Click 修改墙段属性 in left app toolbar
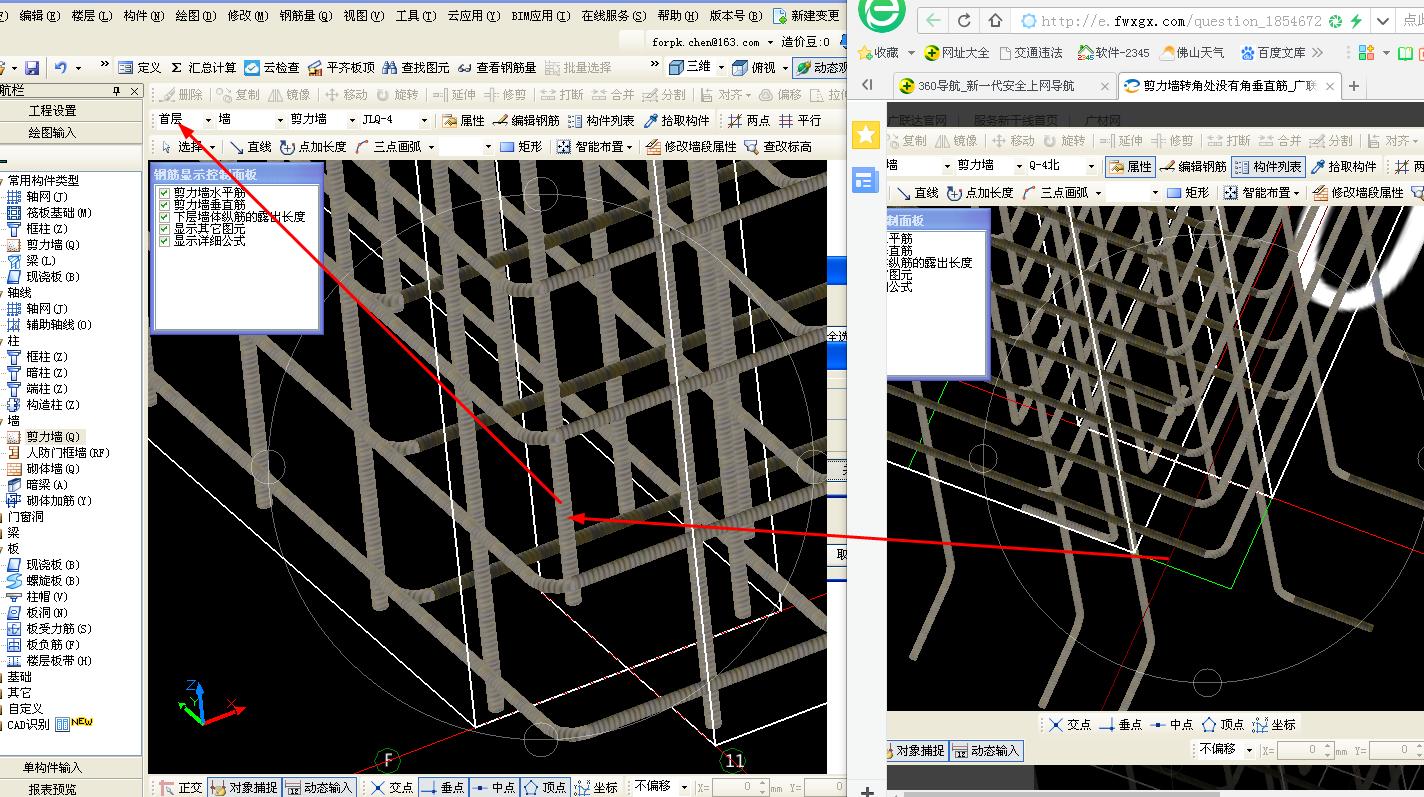This screenshot has width=1424, height=797. [691, 147]
